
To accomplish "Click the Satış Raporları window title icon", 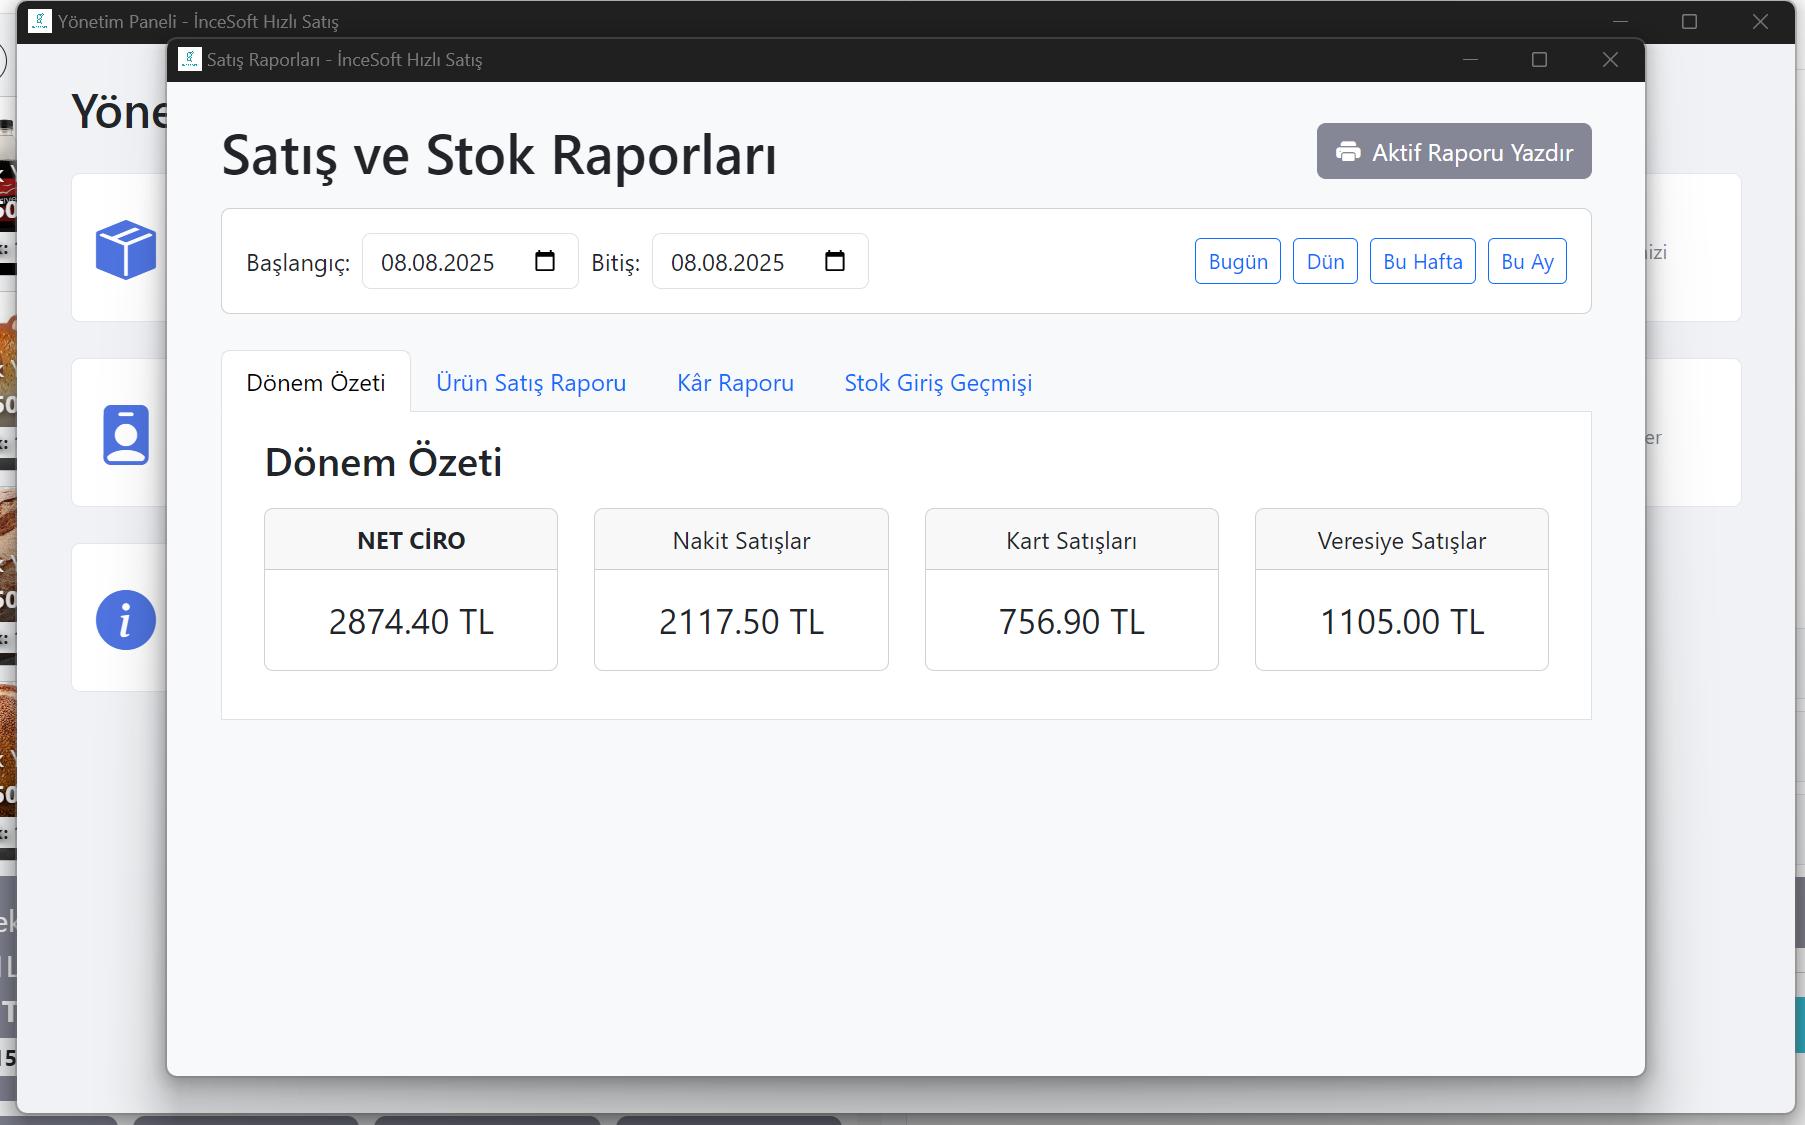I will coord(189,60).
